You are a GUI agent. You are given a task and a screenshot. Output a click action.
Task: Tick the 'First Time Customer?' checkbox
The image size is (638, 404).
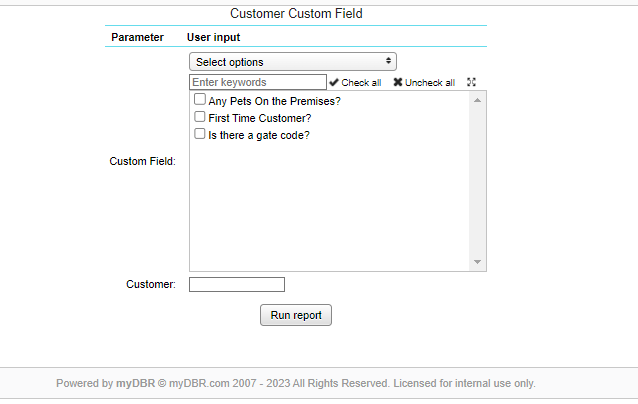[x=200, y=117]
